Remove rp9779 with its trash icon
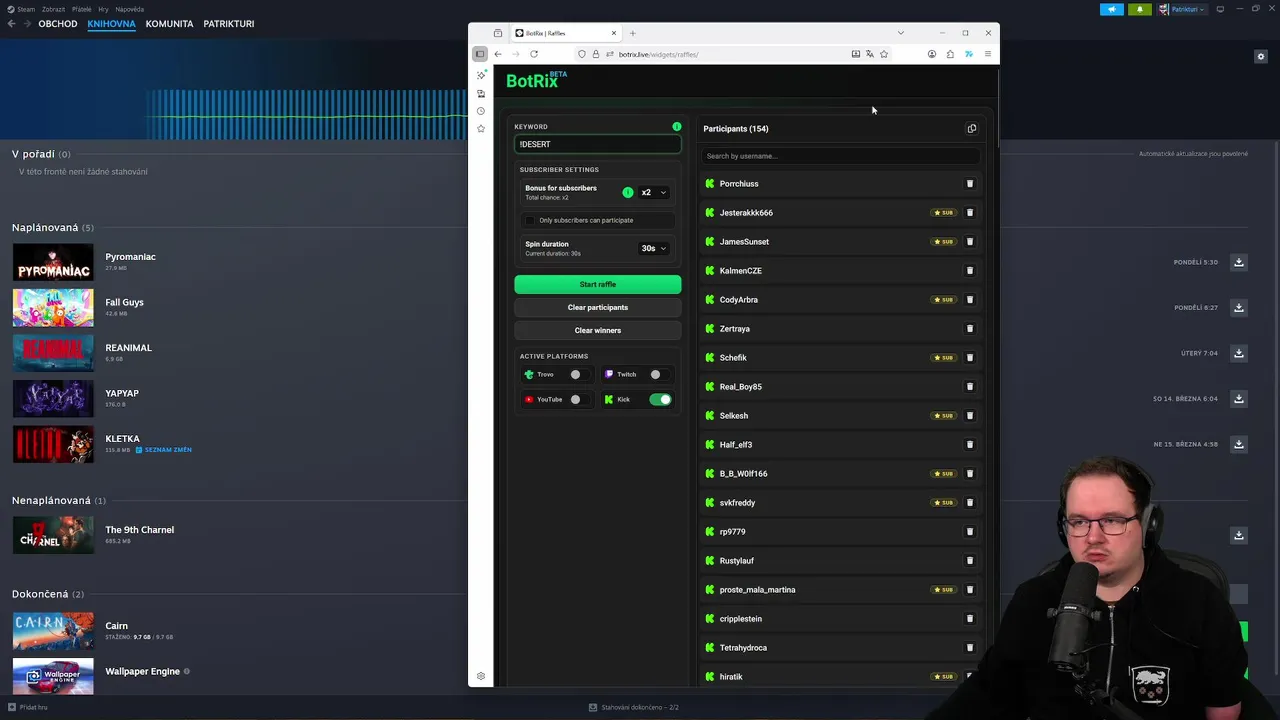 click(969, 532)
